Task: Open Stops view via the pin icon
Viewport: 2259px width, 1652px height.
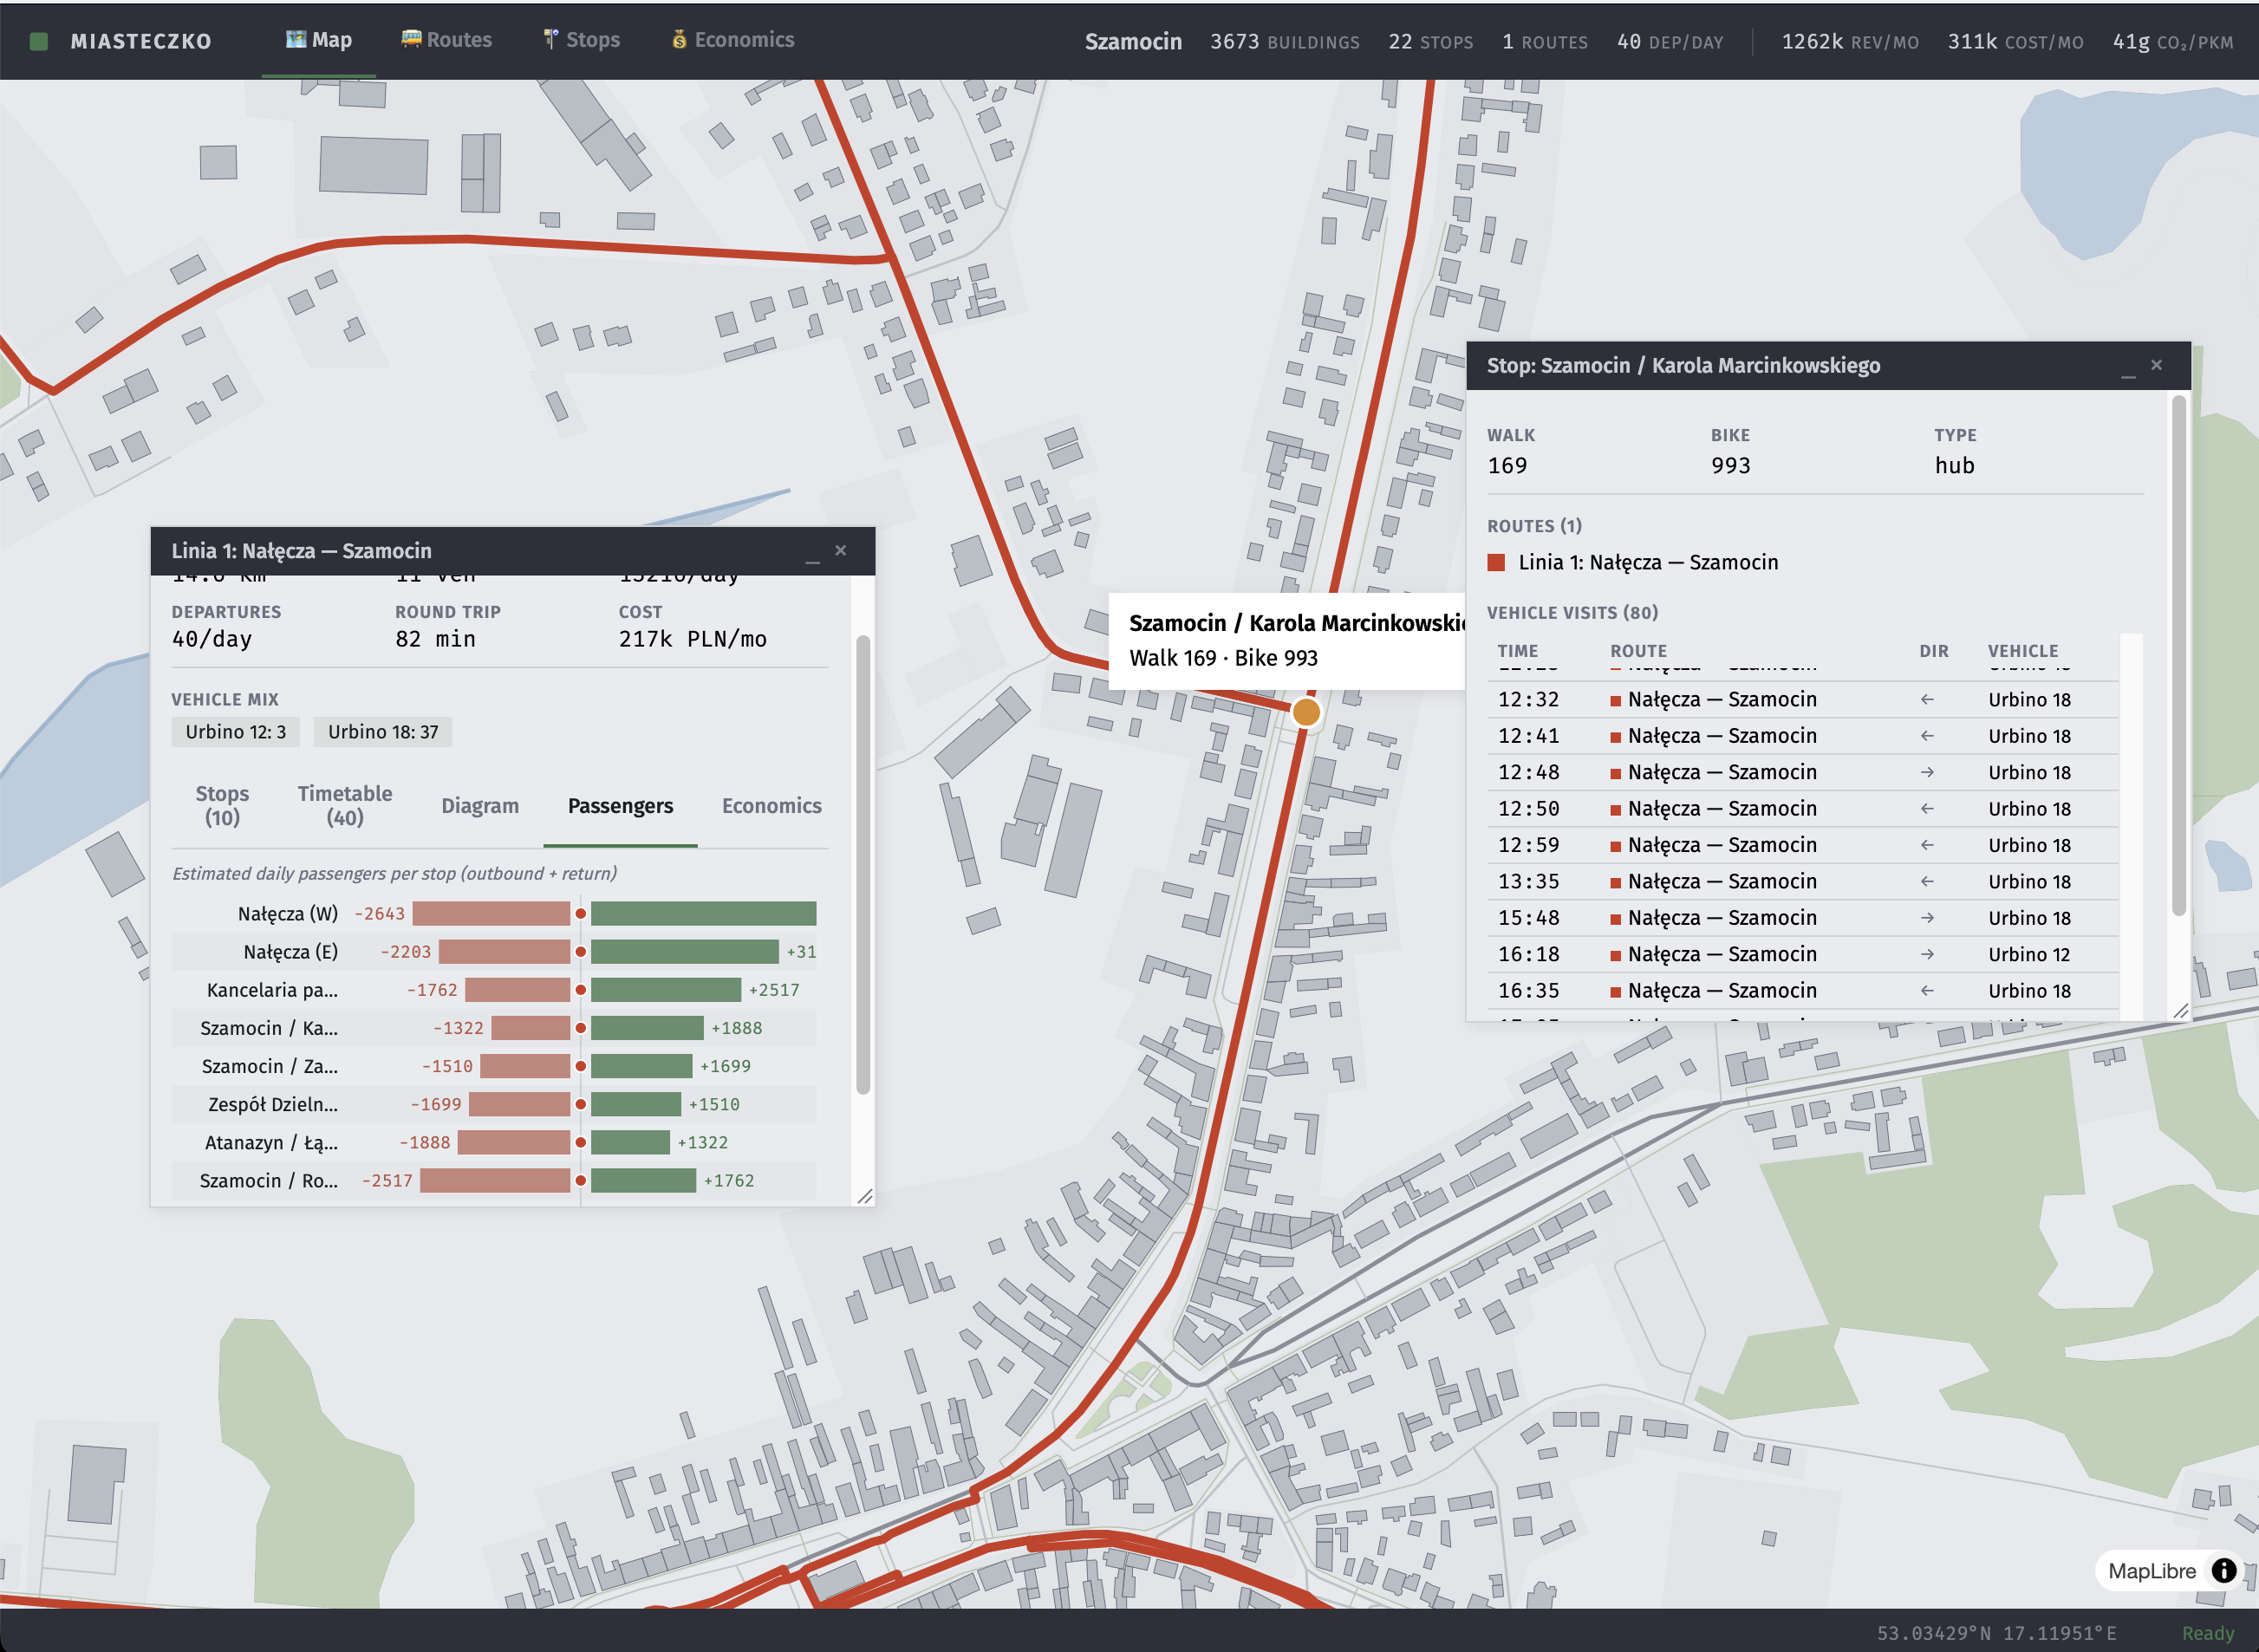Action: (550, 39)
